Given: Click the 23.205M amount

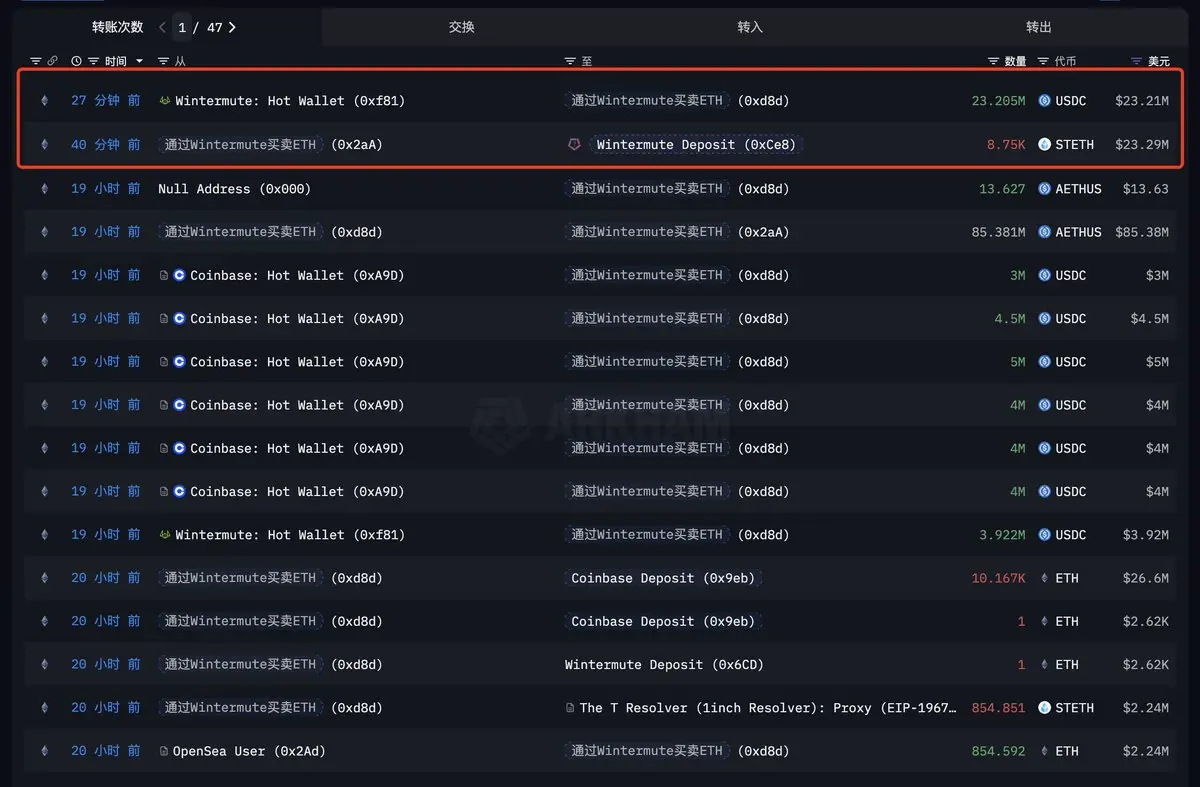Looking at the screenshot, I should (998, 101).
